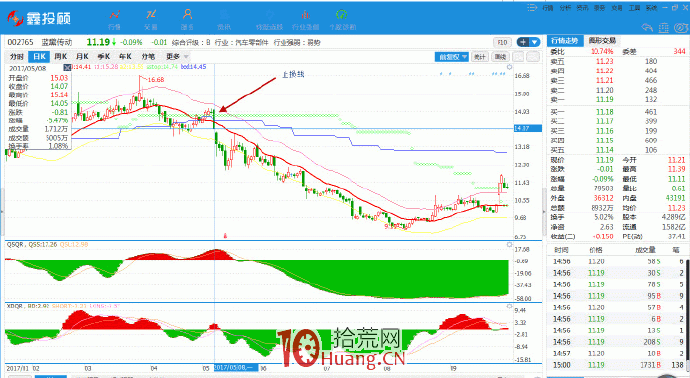Click the left edge panel collapse handle
690x378 pixels.
(2, 211)
